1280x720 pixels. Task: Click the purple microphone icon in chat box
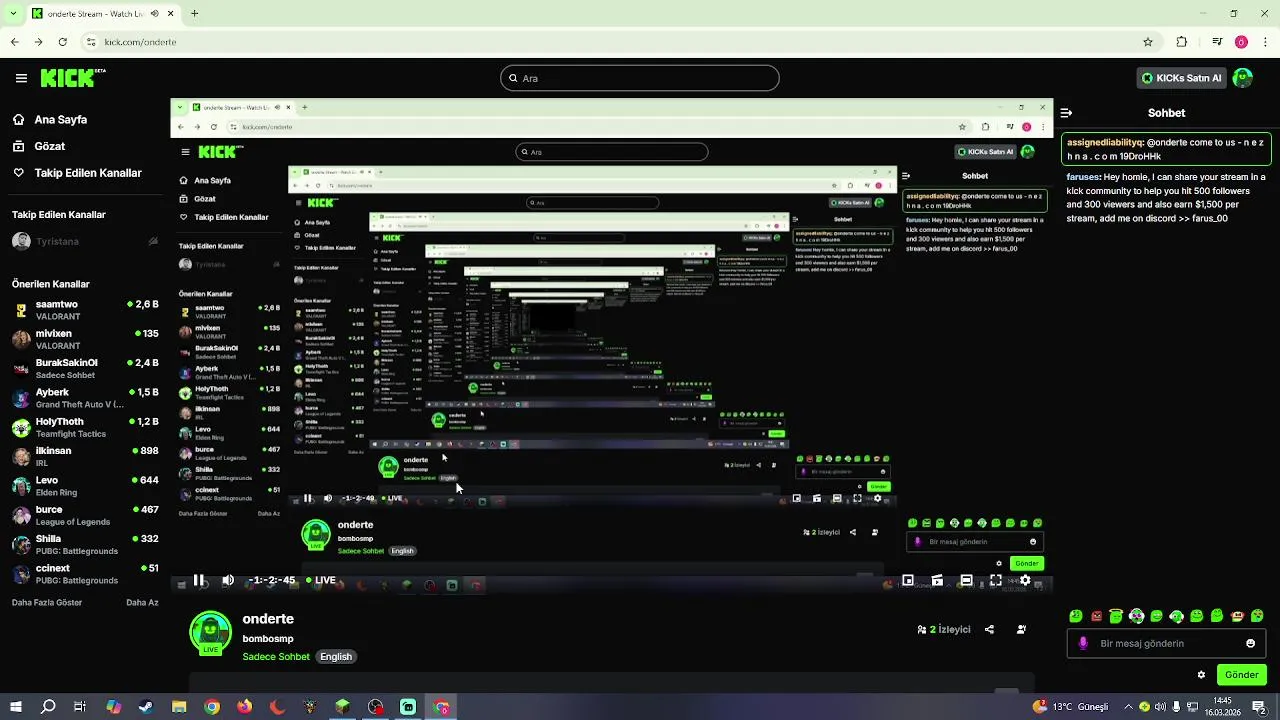(x=1083, y=644)
